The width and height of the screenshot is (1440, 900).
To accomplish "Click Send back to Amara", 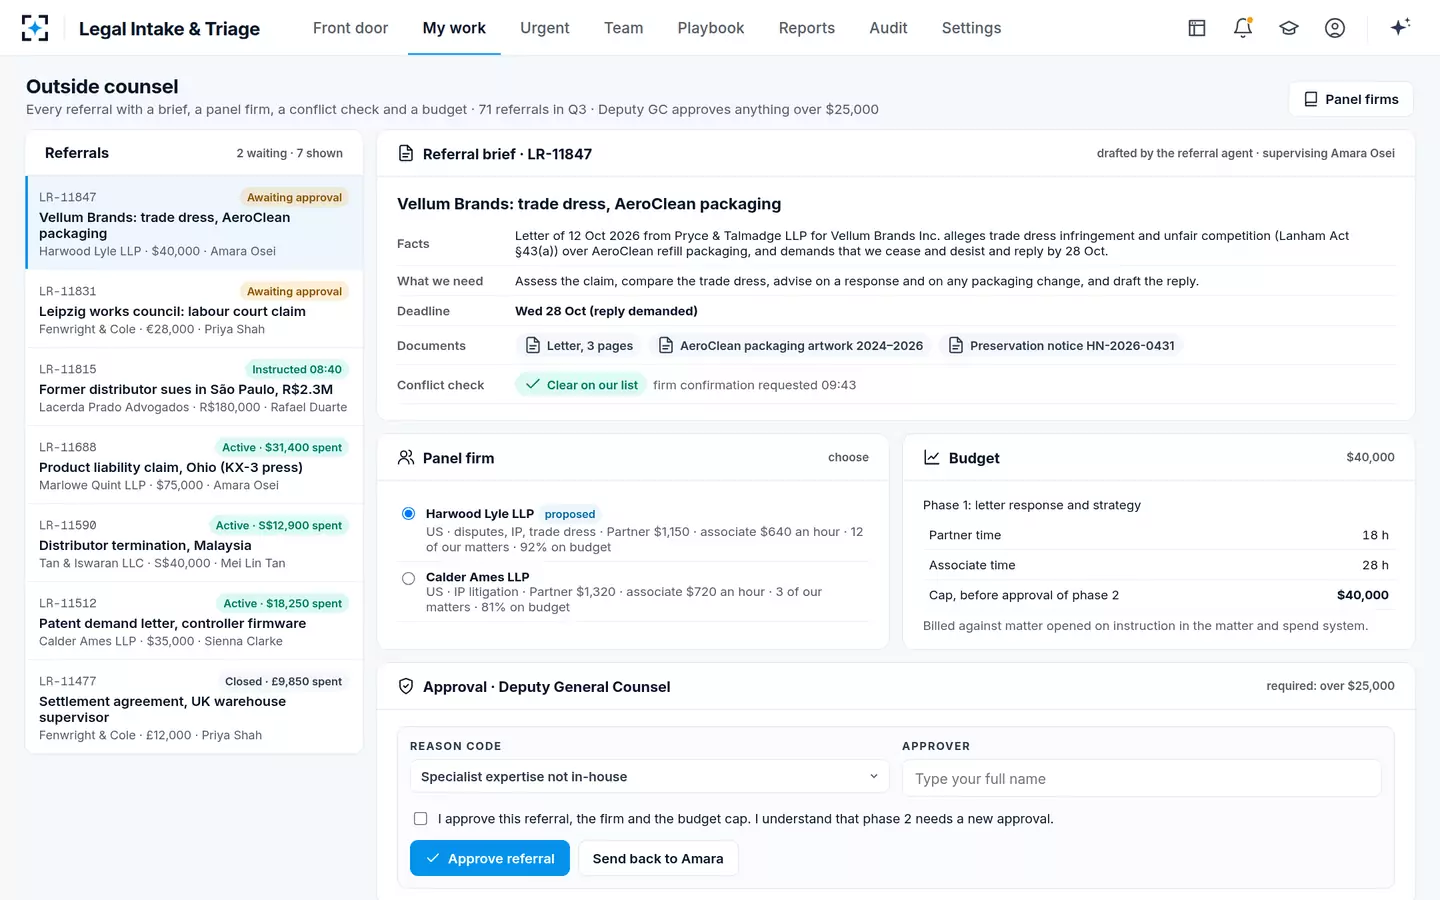I will point(658,859).
